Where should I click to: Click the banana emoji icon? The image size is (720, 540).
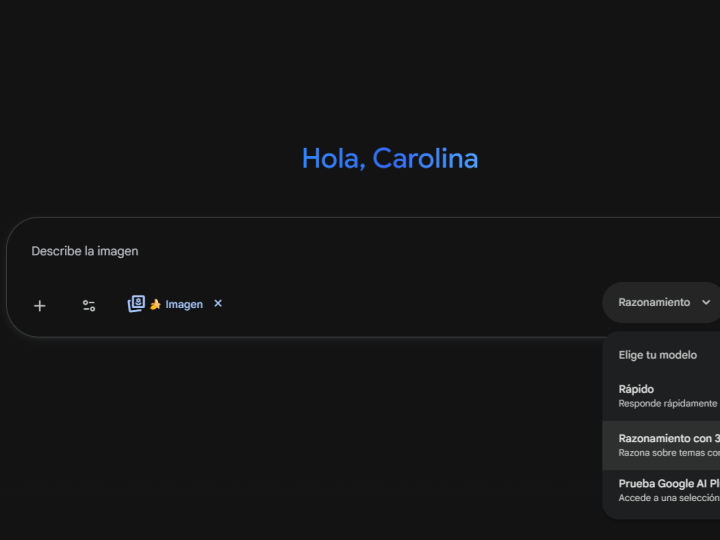(155, 305)
